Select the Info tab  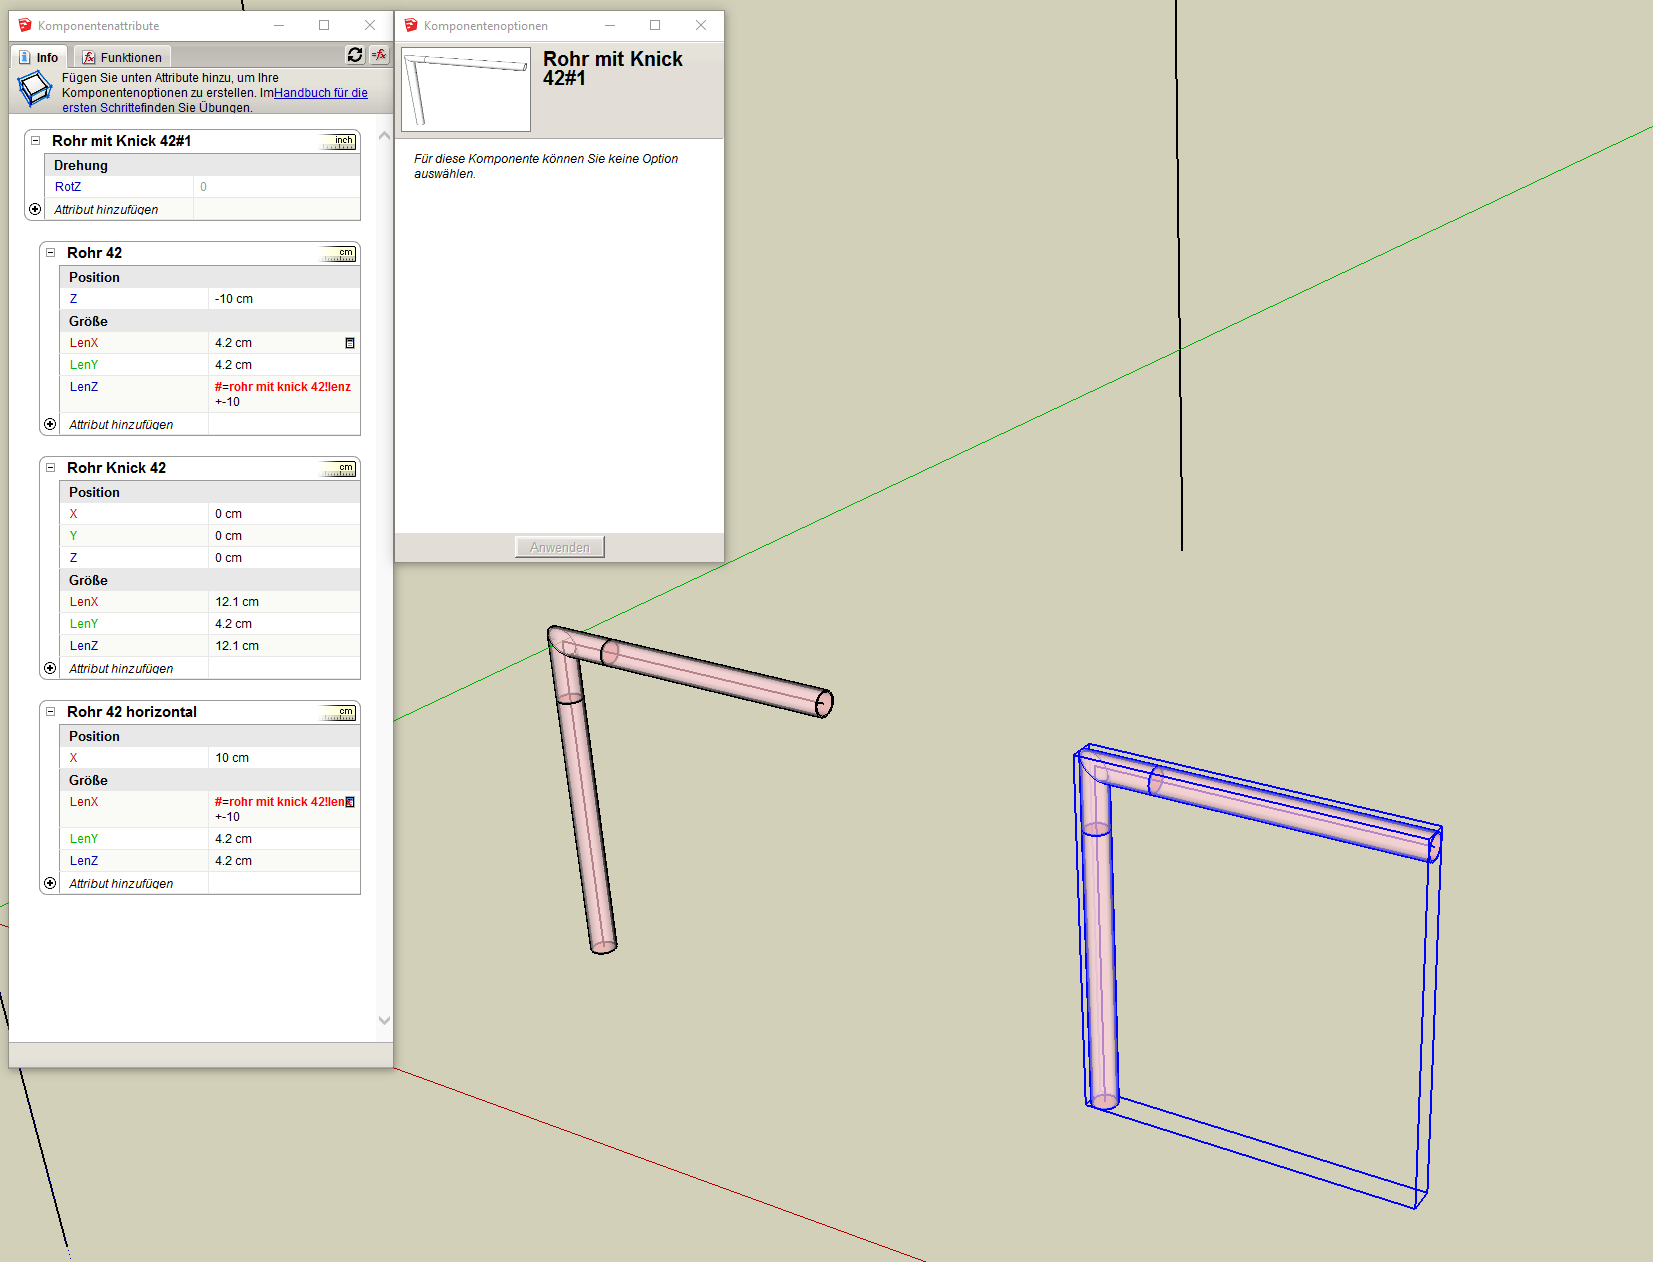pos(39,57)
